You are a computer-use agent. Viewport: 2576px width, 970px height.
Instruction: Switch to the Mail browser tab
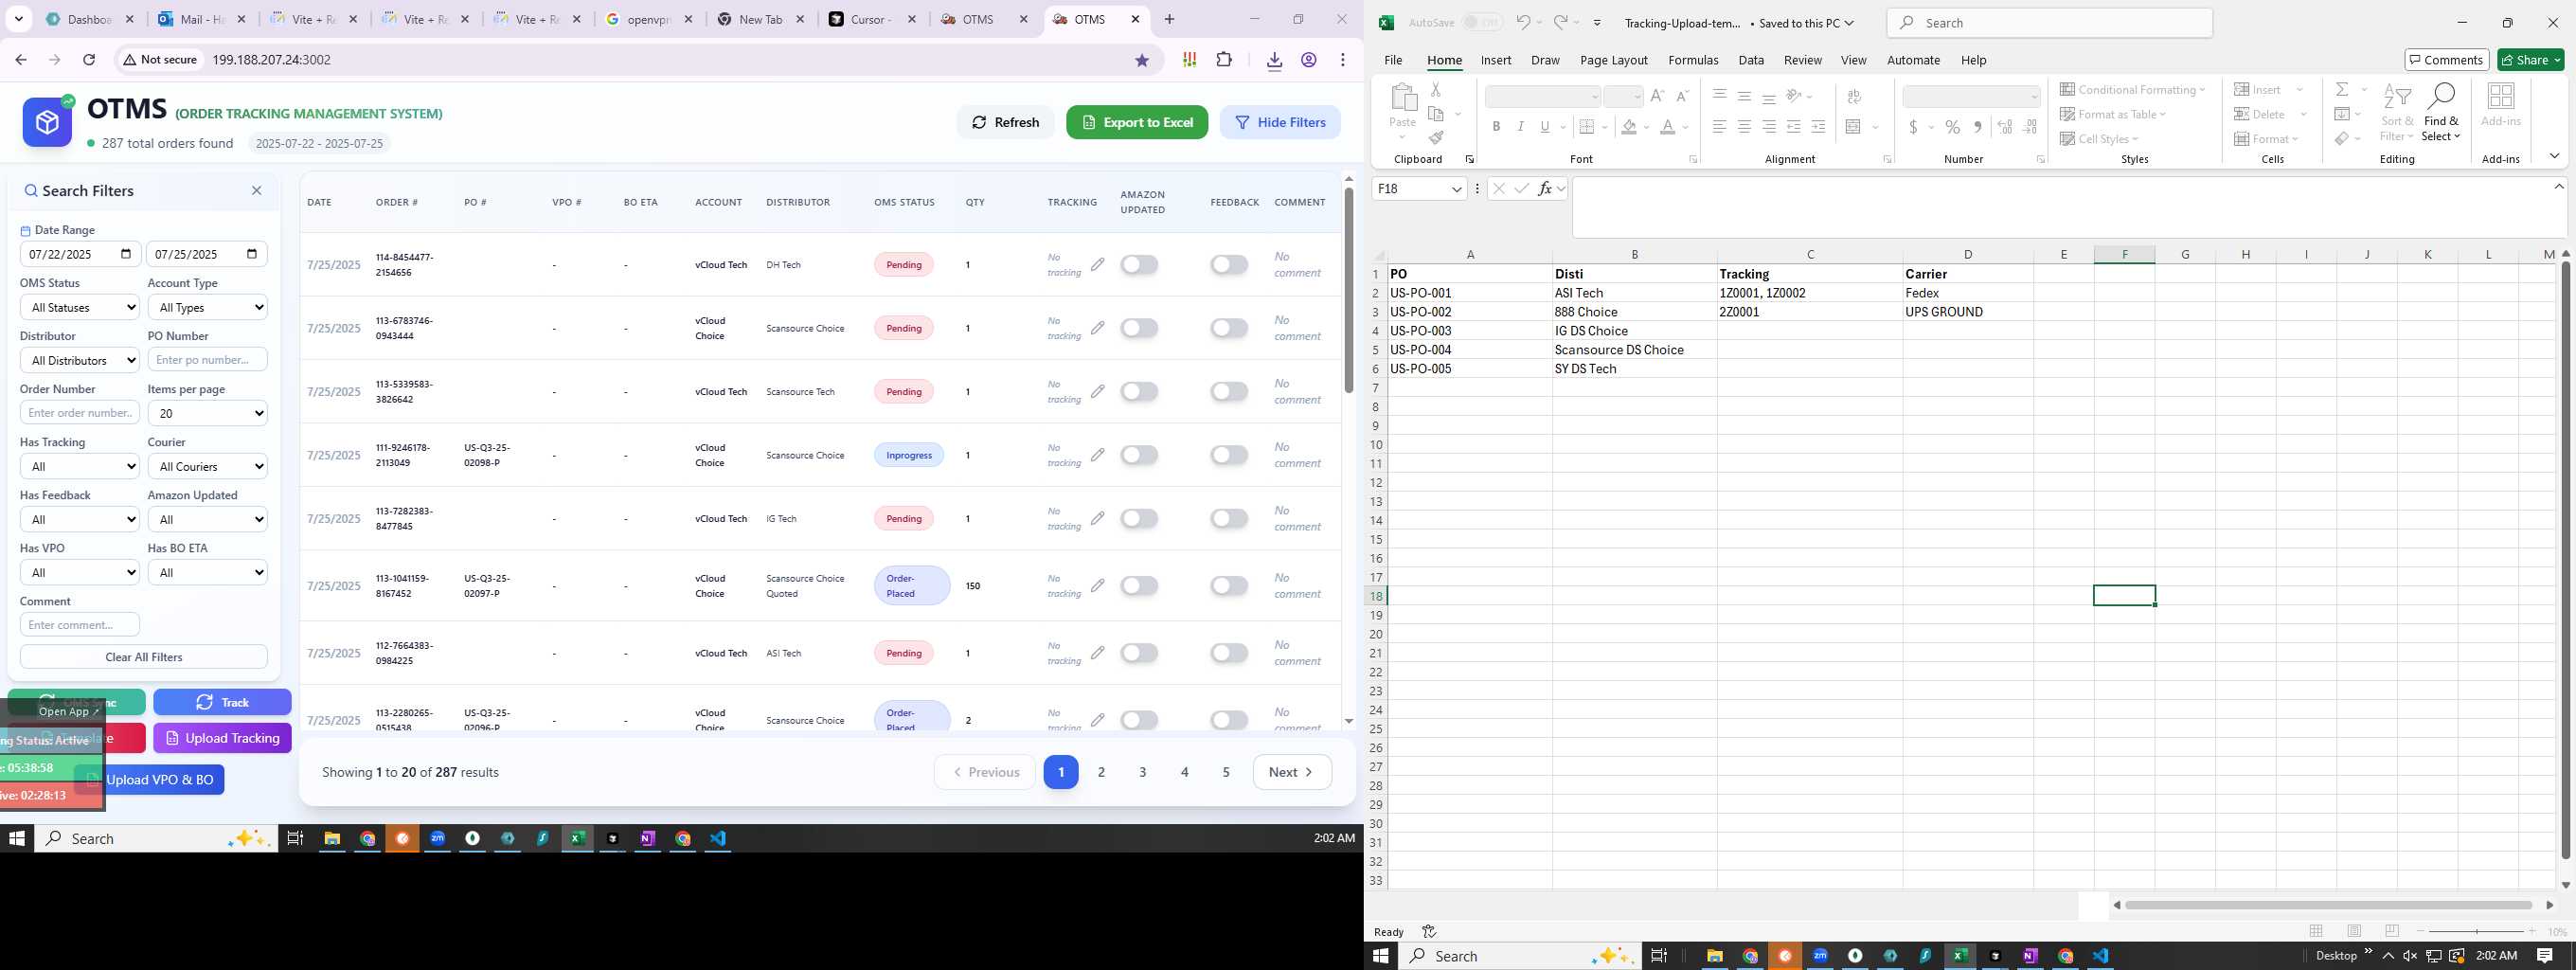point(203,19)
